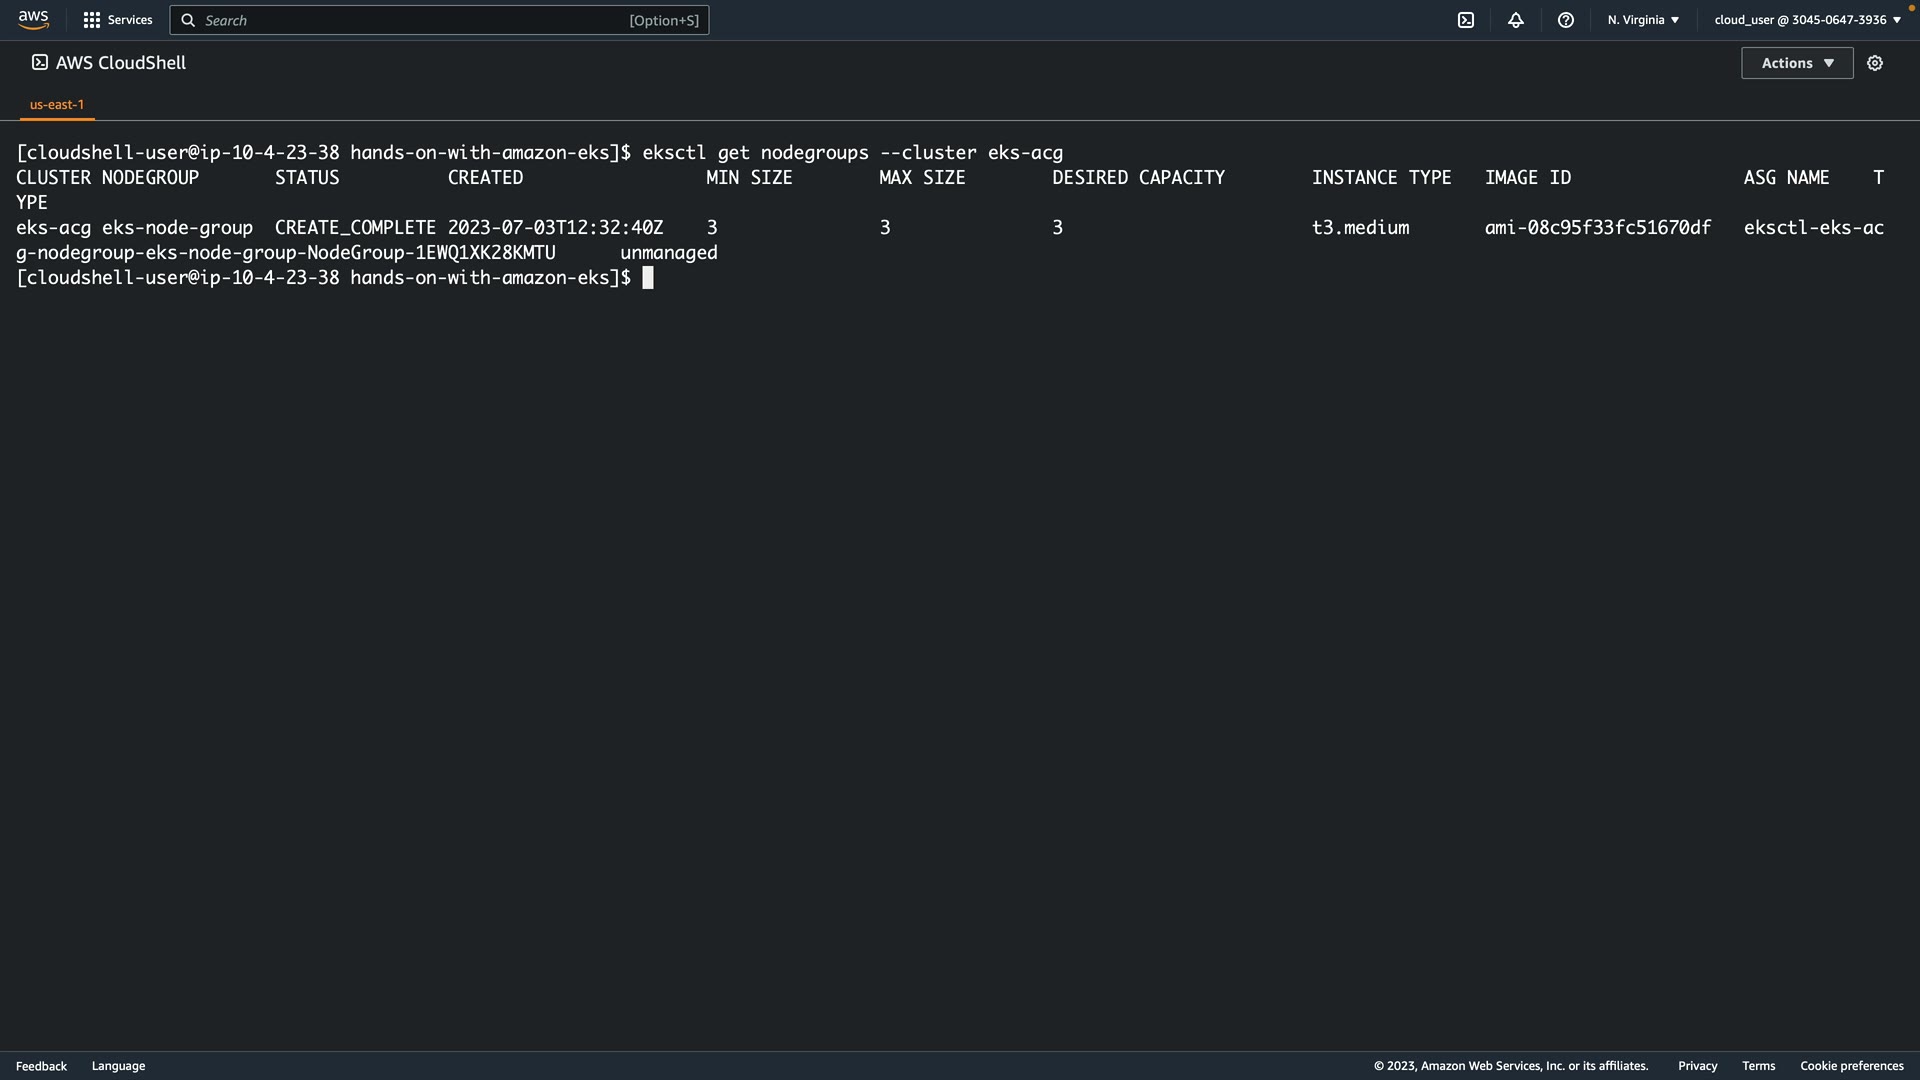Screen dimensions: 1920x1080
Task: Click the terminal prompt cursor line
Action: (x=648, y=278)
